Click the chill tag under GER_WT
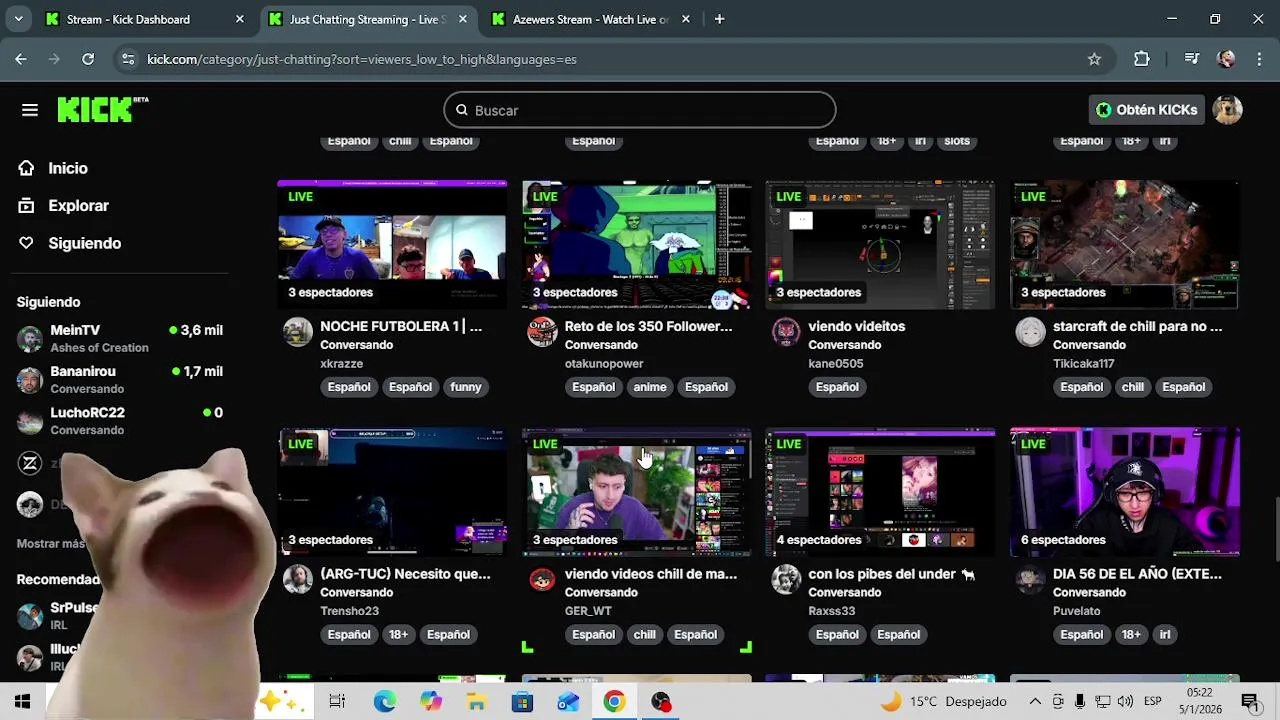The image size is (1280, 720). pyautogui.click(x=645, y=634)
